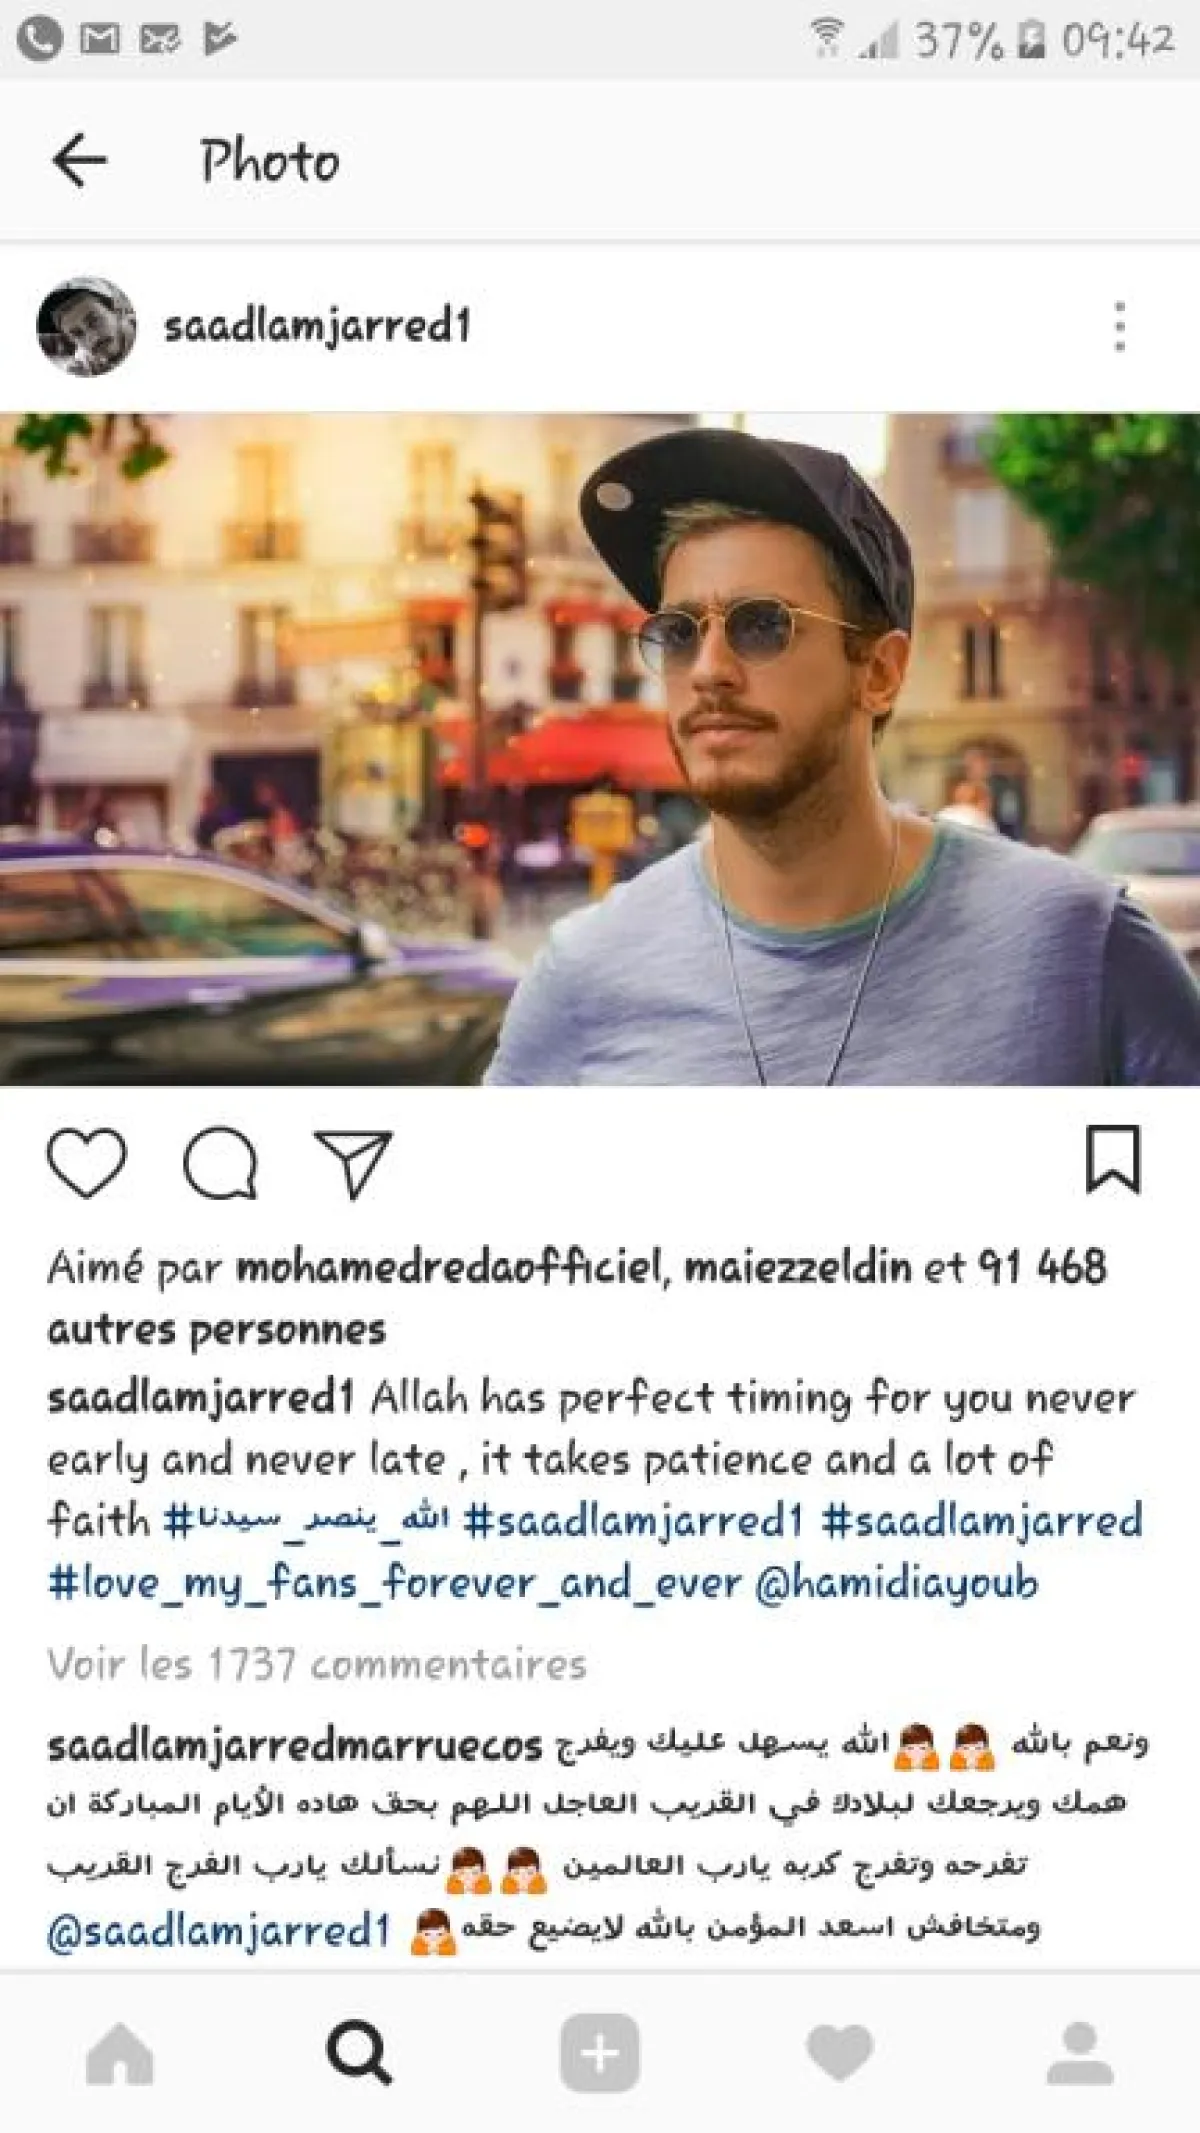View liker mohamedredaofficiel profile
1200x2133 pixels.
[451, 1267]
